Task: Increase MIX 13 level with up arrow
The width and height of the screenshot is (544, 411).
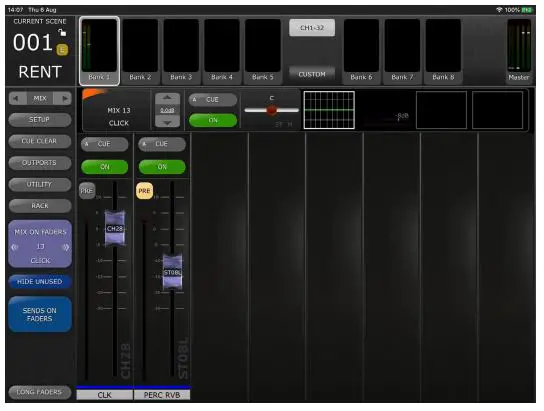Action: [x=168, y=99]
